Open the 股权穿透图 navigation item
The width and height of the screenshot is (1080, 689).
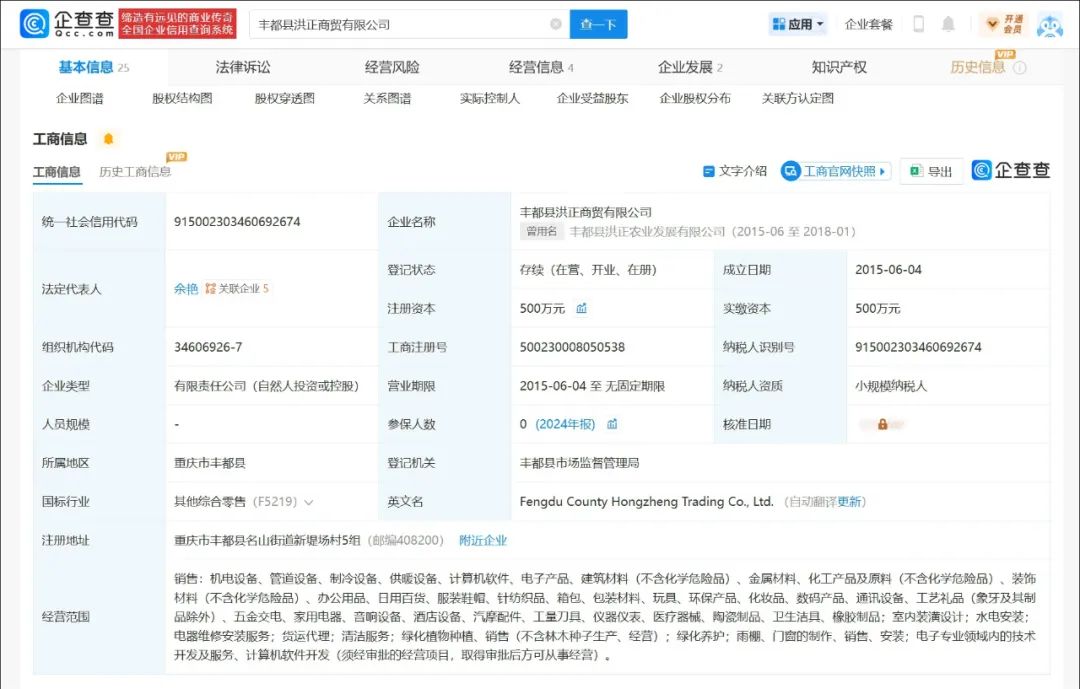click(x=285, y=98)
